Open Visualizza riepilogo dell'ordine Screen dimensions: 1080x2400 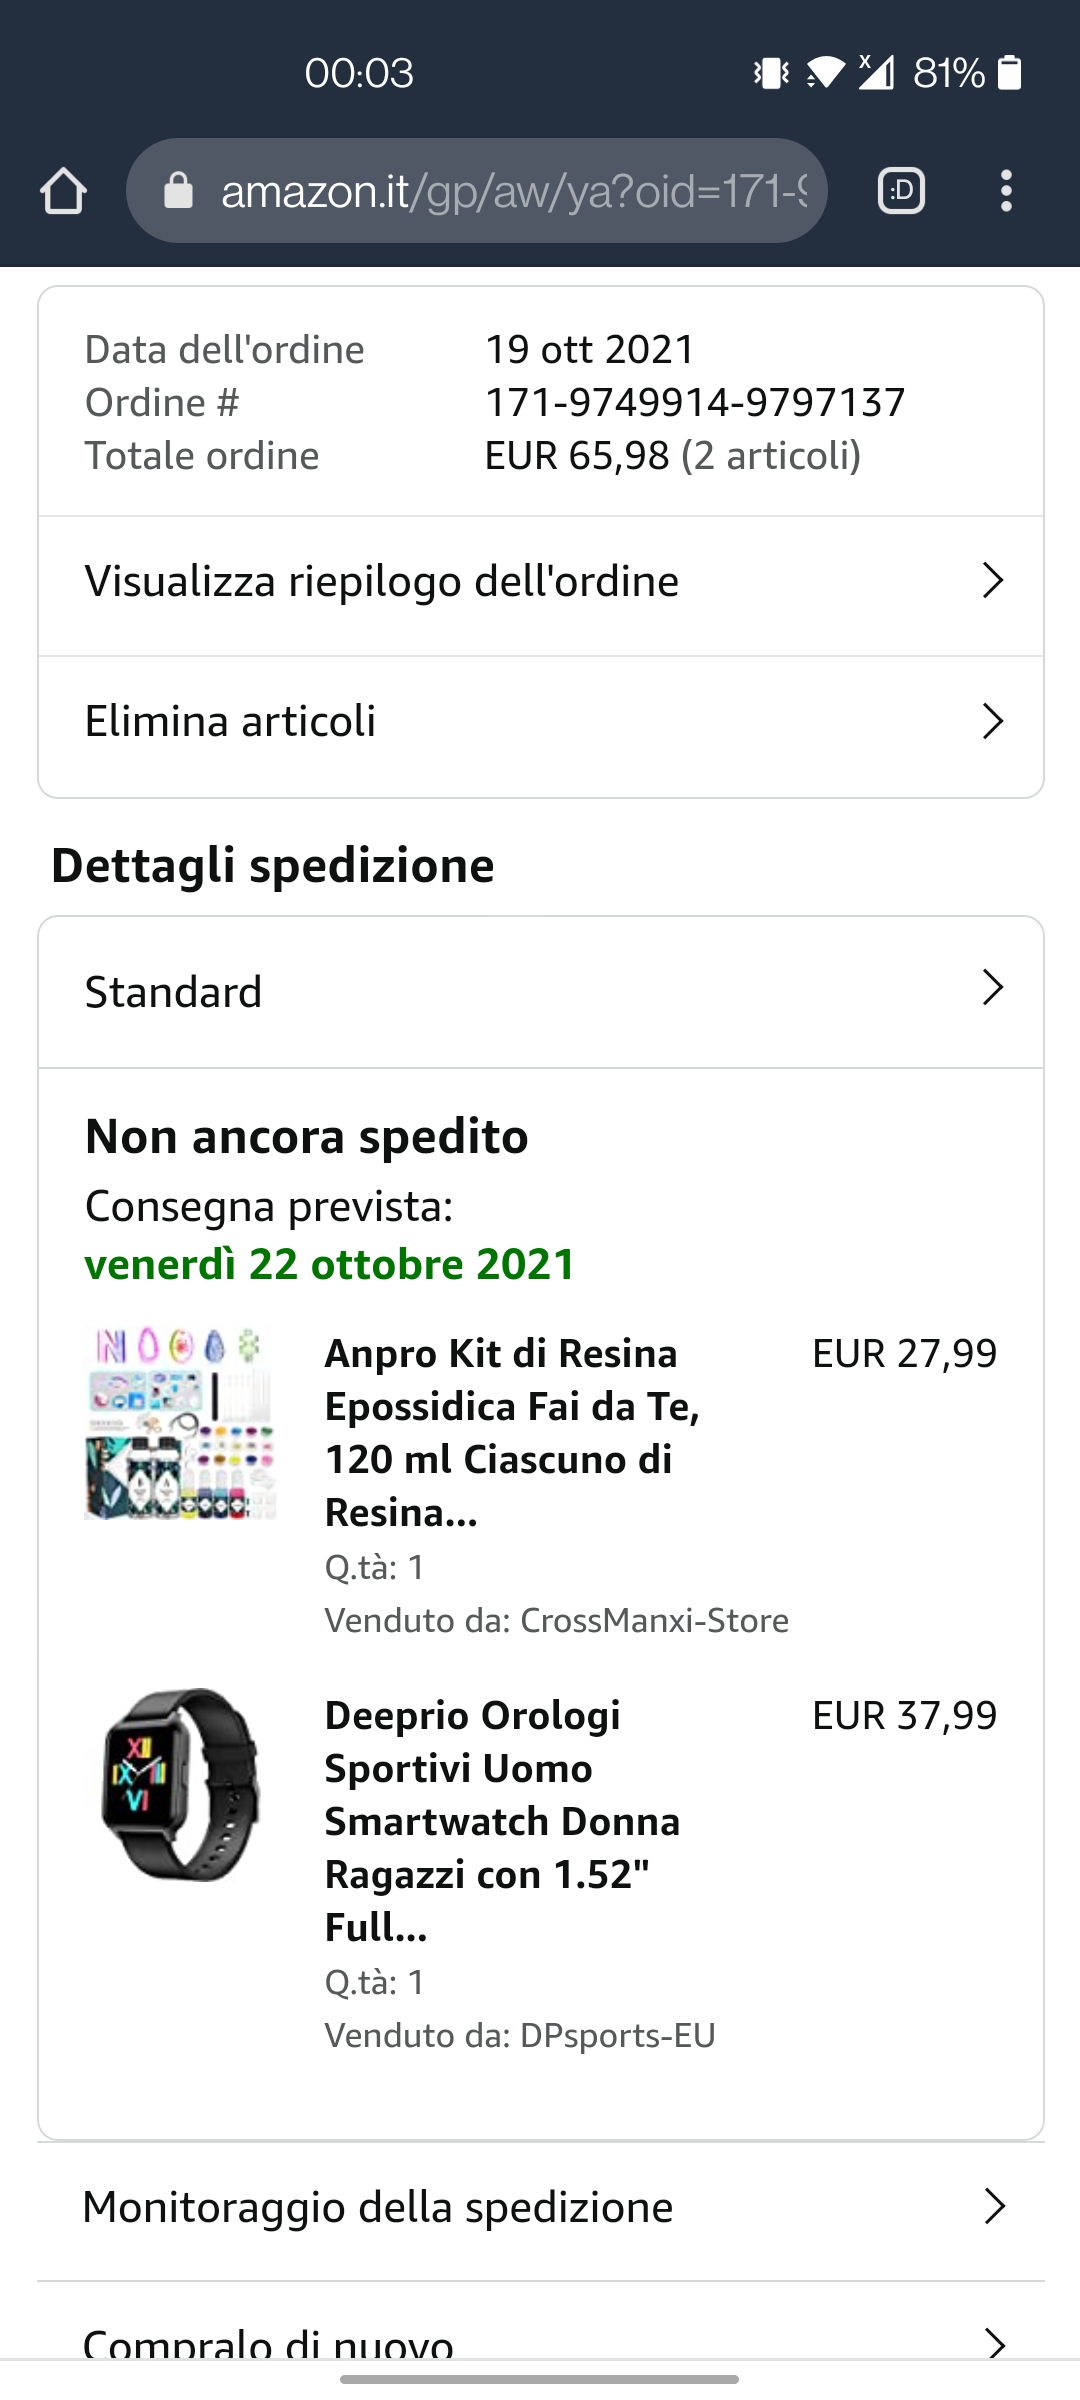382,582
